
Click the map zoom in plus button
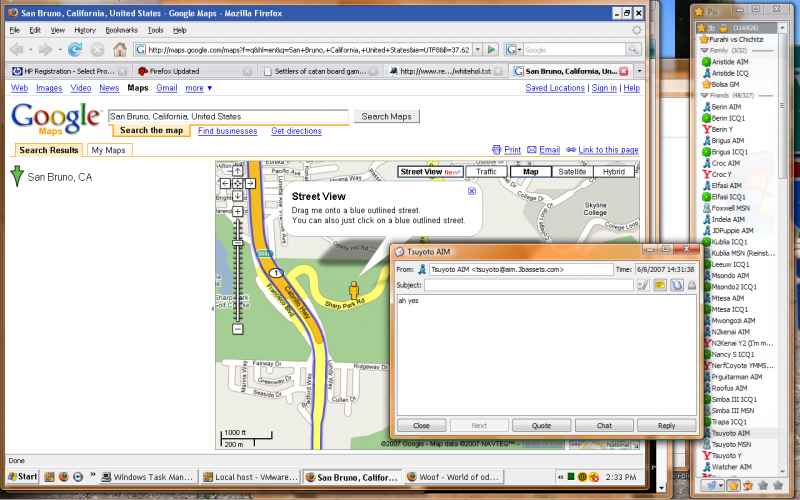pyautogui.click(x=238, y=211)
